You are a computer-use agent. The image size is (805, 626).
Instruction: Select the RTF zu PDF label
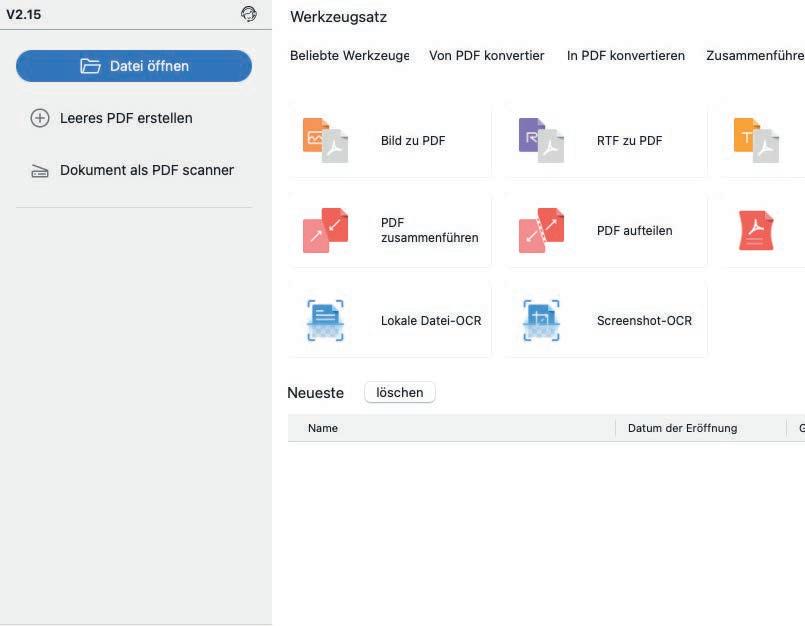click(x=629, y=141)
